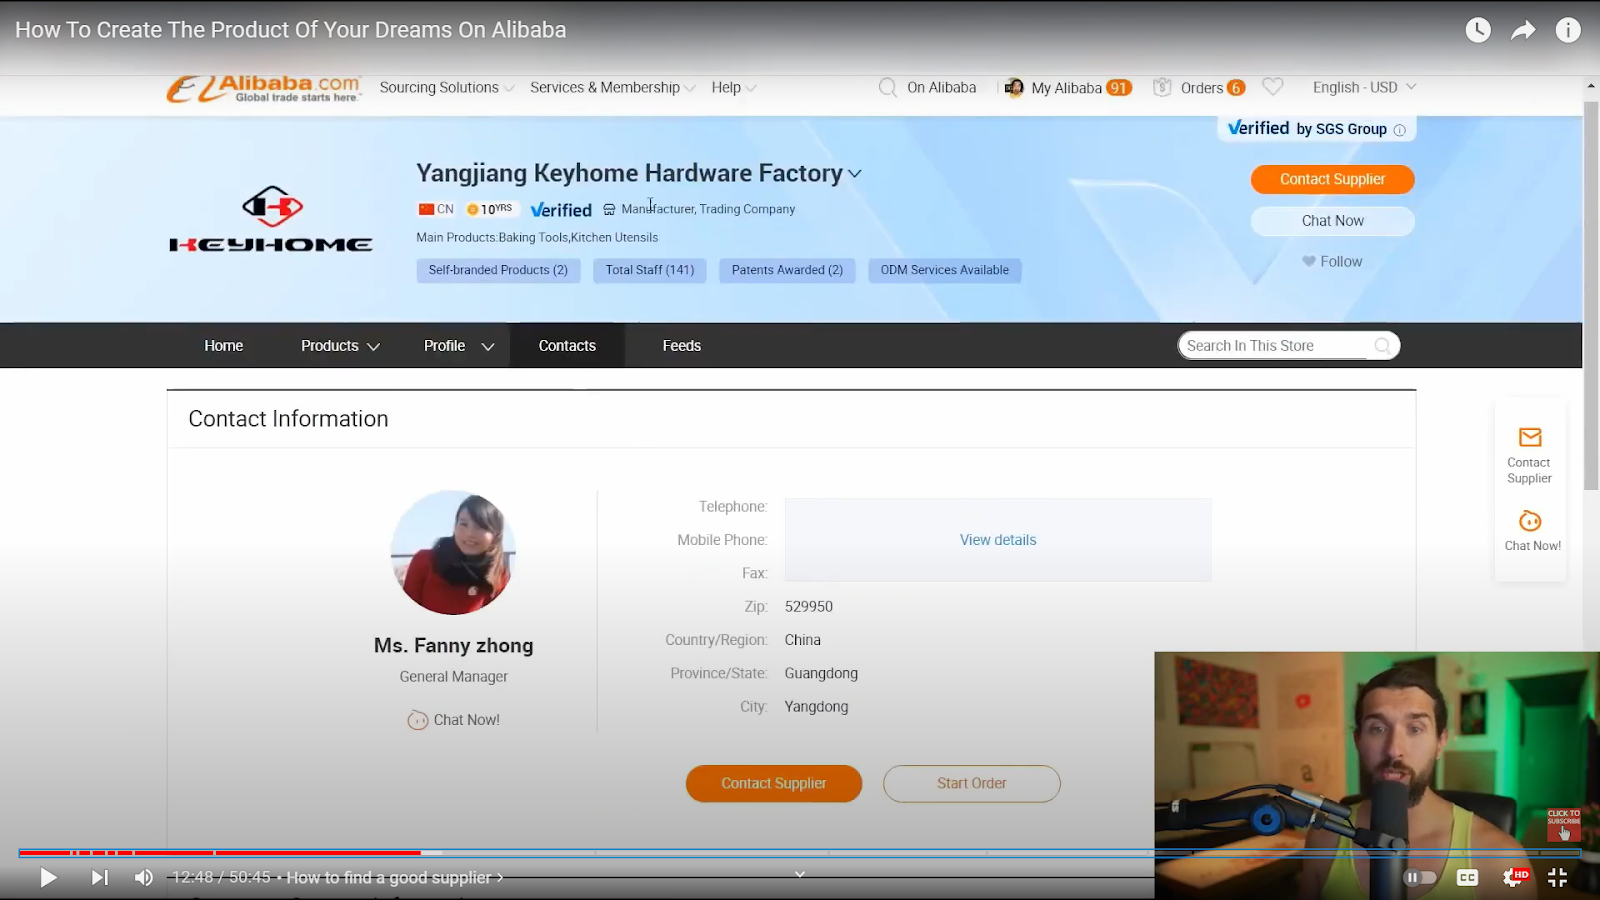
Task: Open the Contacts tab
Action: pos(567,346)
